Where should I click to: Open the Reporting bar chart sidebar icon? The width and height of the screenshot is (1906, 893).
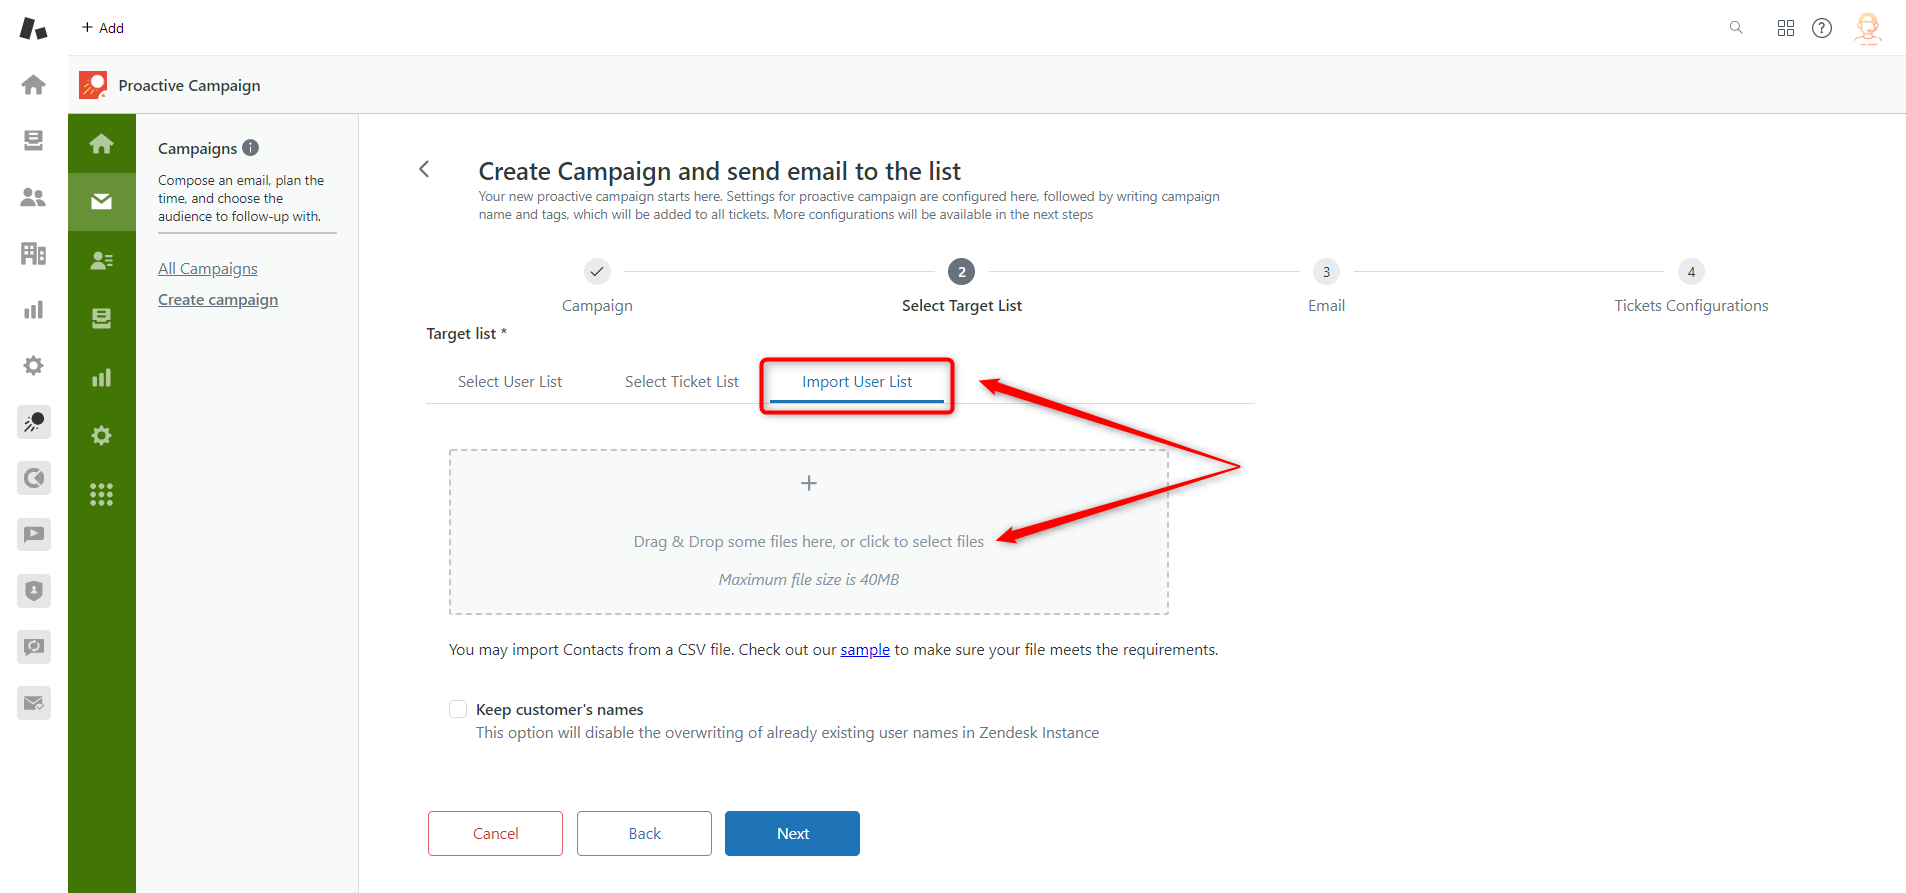(x=33, y=310)
